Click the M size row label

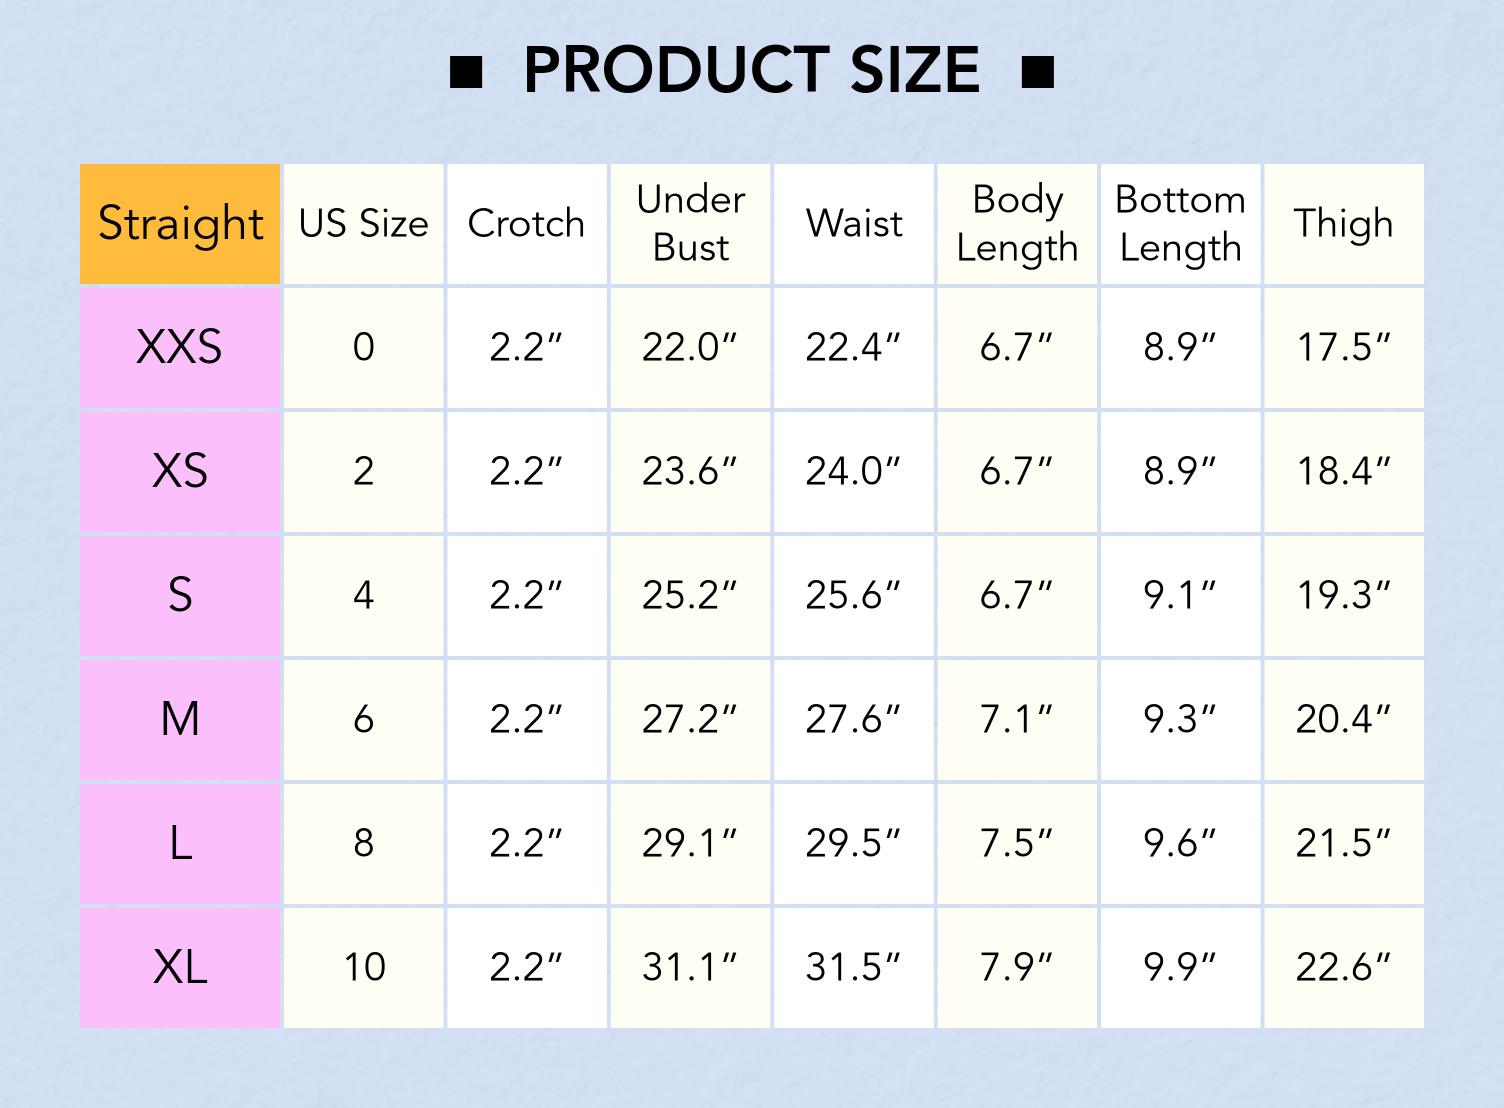(x=180, y=719)
